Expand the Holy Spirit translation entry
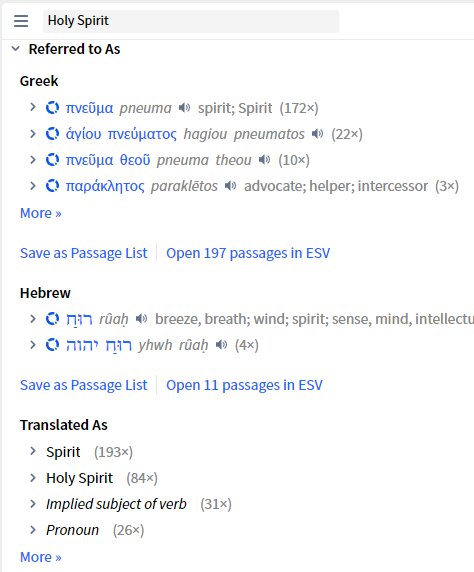This screenshot has height=572, width=474. tap(33, 478)
